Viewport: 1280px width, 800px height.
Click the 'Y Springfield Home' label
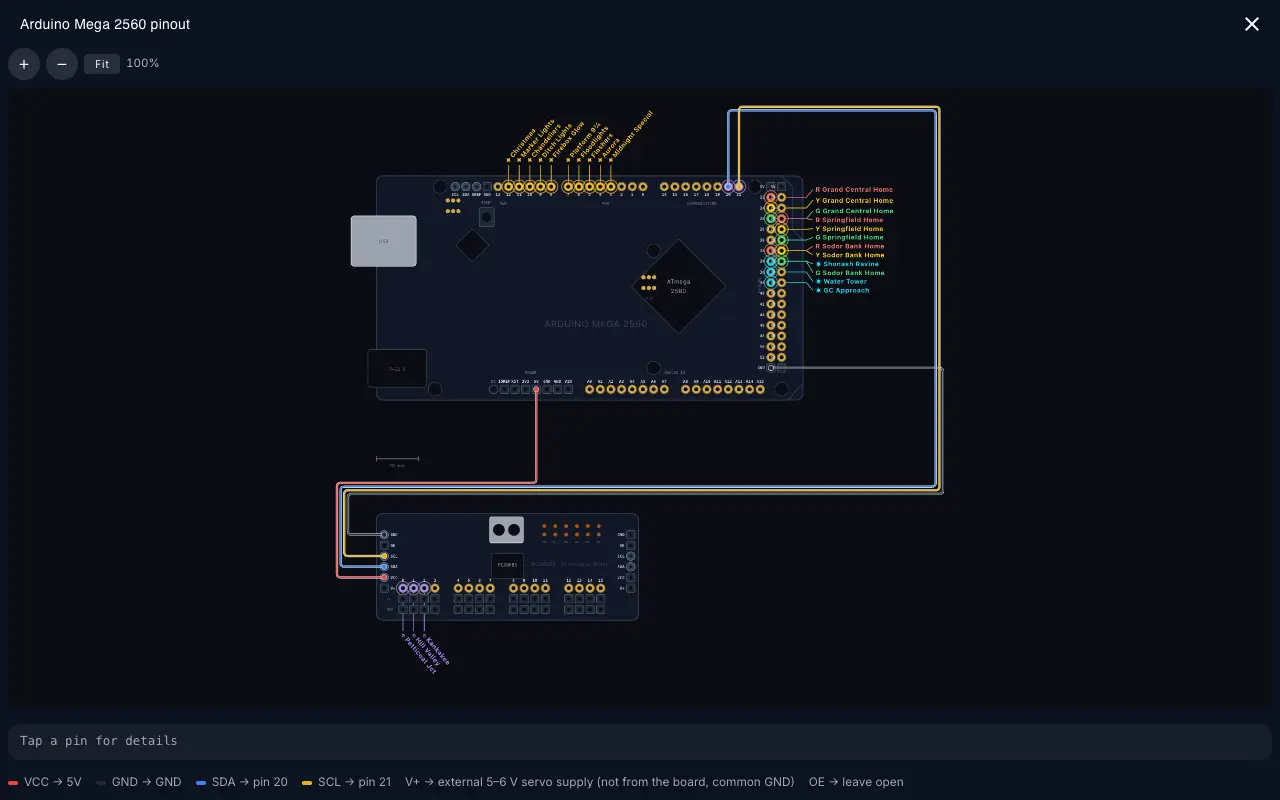[849, 229]
